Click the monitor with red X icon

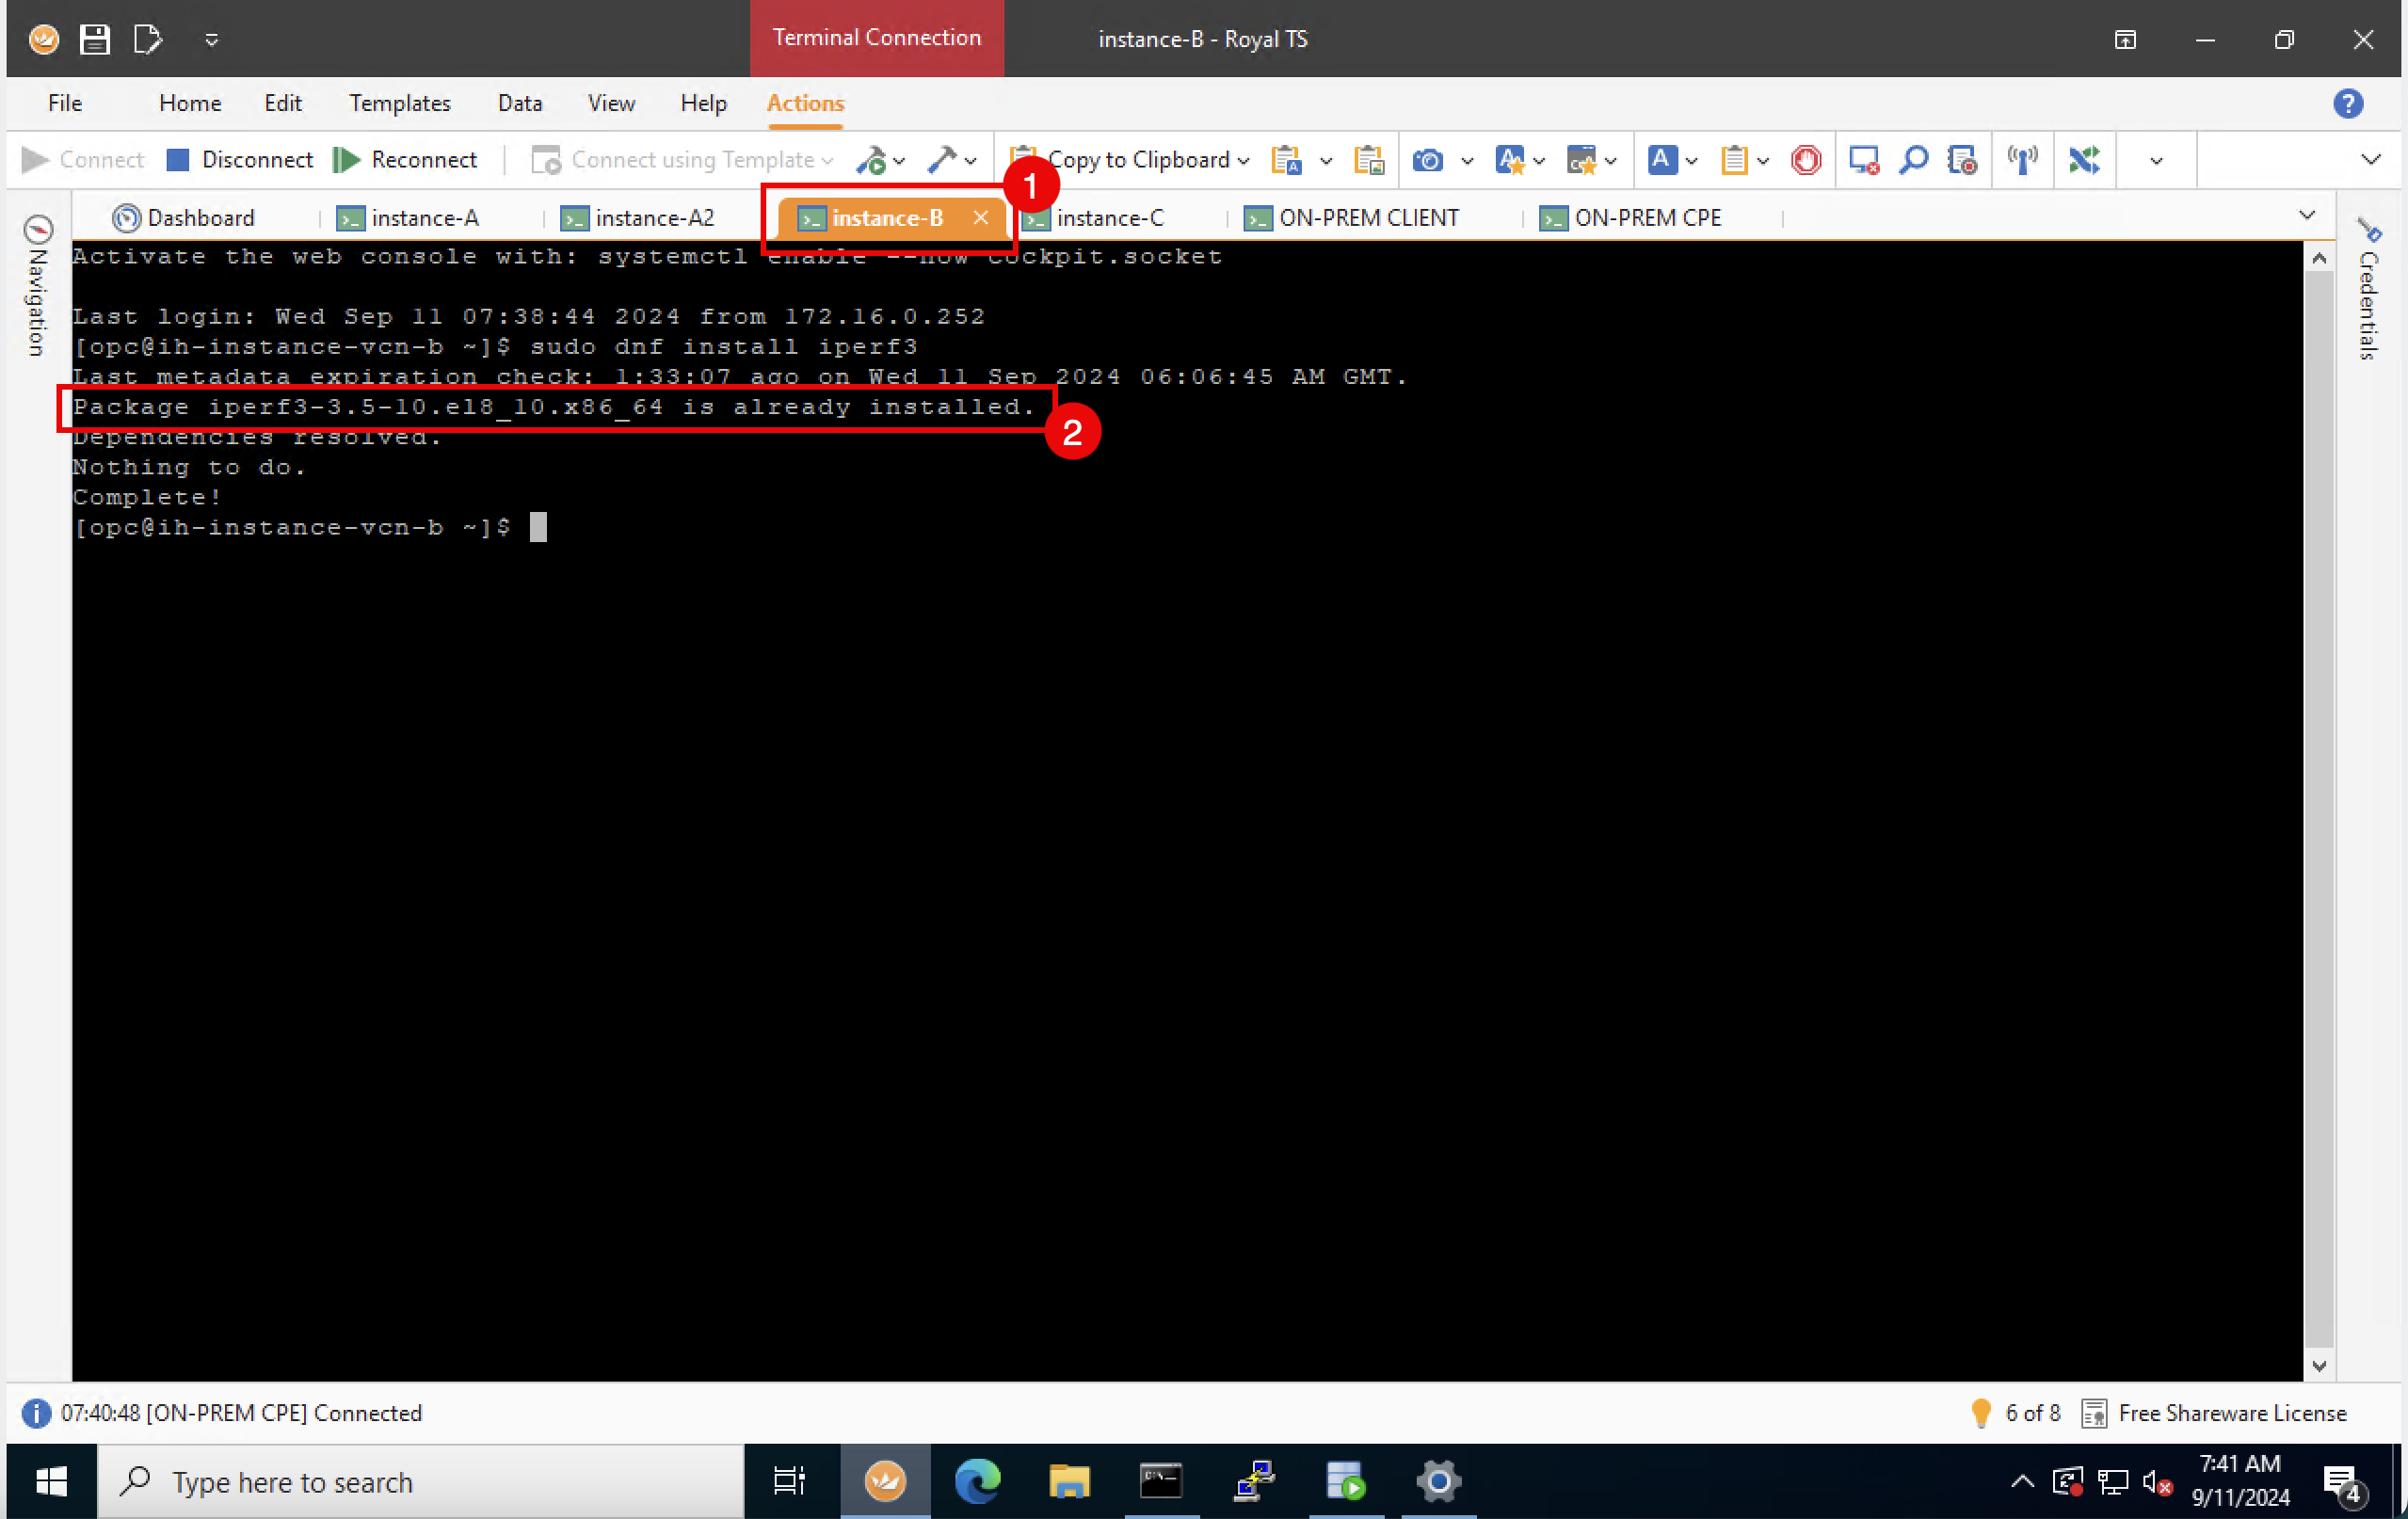1863,160
